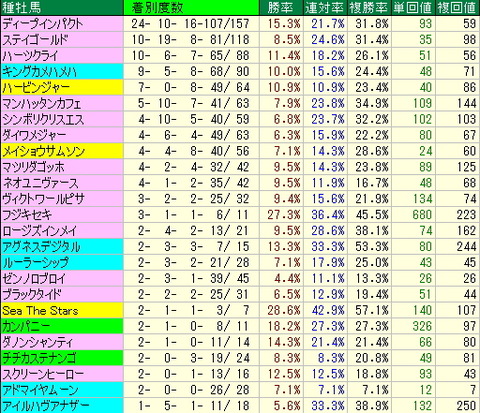480x413 pixels.
Task: Click ゼンノロブロイ's win rate 4.4%
Action: pos(287,279)
